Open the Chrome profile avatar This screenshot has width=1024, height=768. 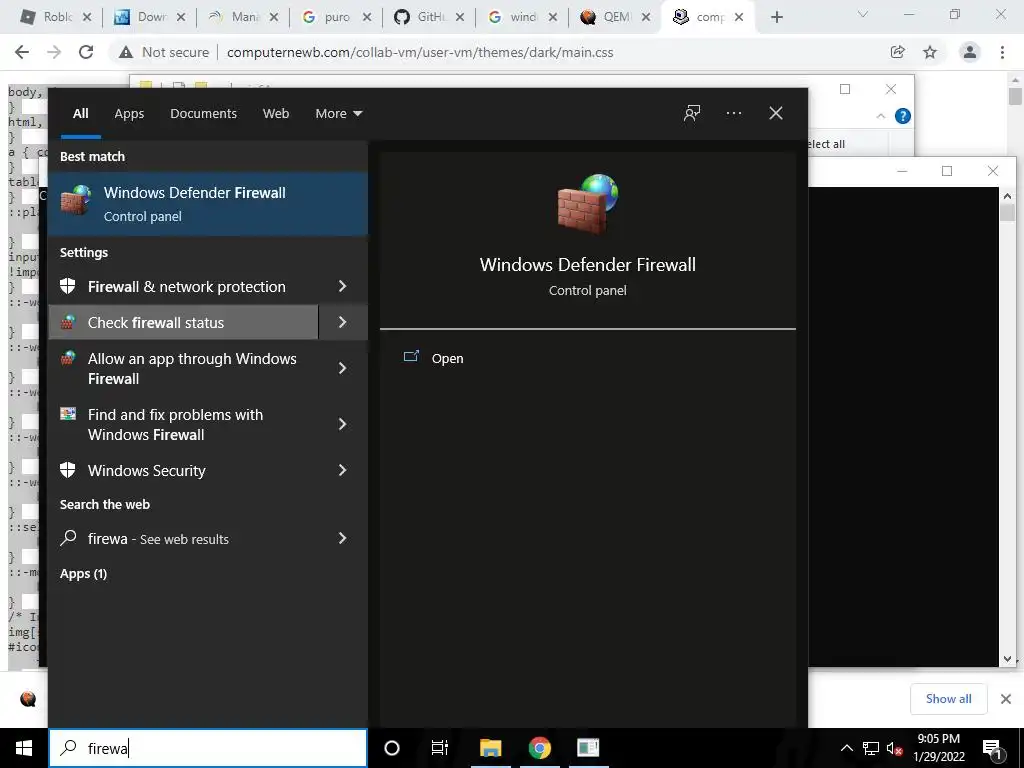point(970,52)
